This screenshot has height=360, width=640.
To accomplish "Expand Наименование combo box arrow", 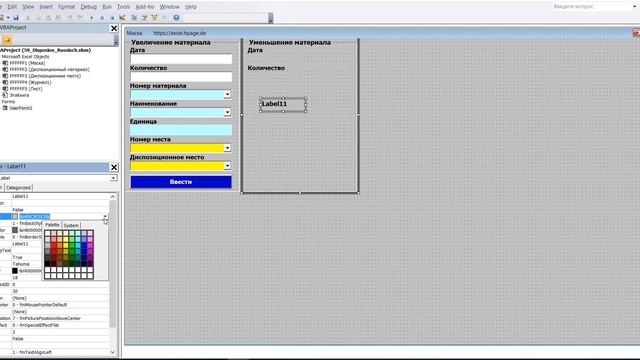I will click(227, 112).
